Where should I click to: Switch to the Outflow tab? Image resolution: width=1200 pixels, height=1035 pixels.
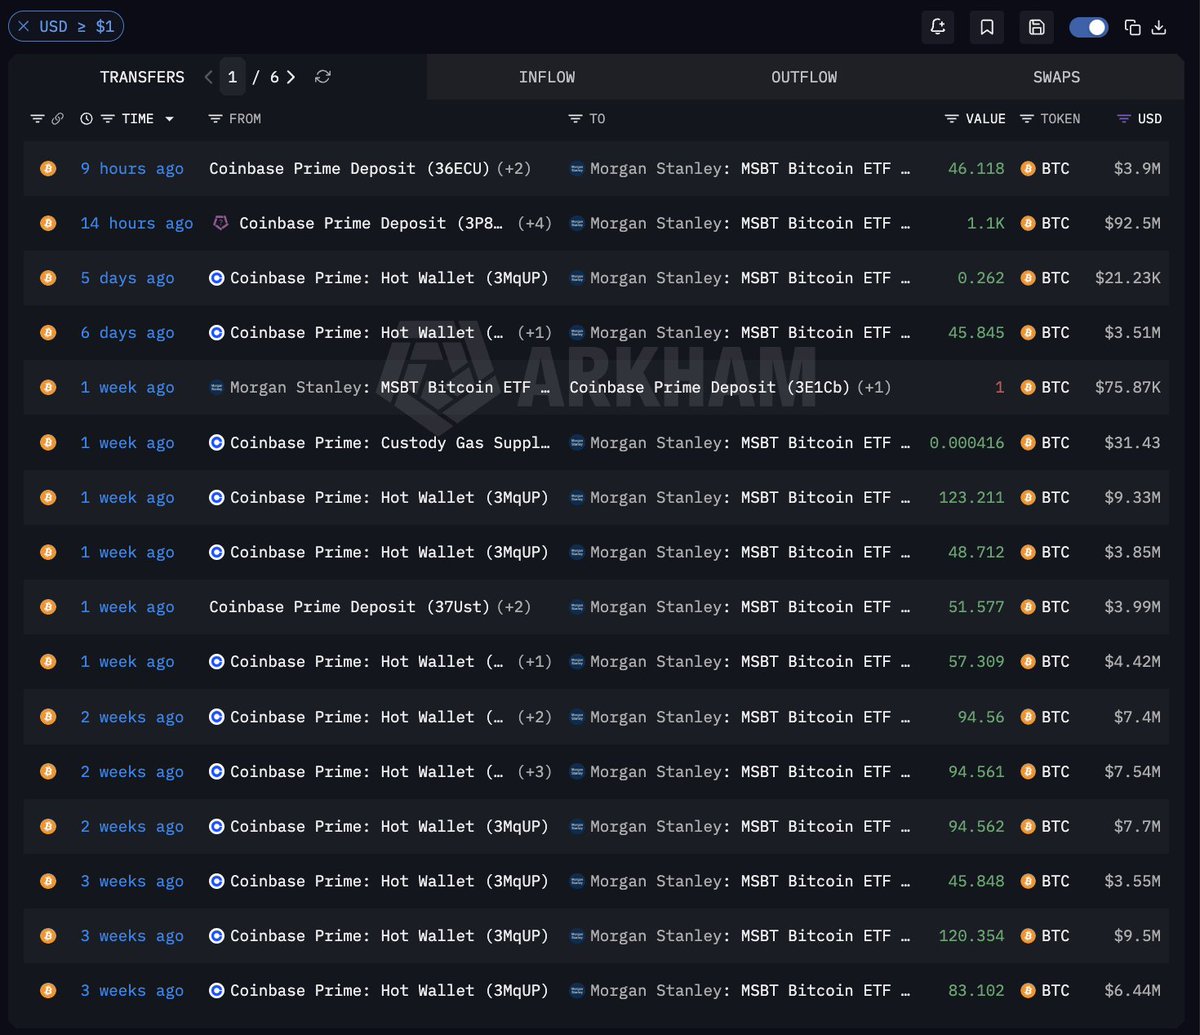[804, 77]
